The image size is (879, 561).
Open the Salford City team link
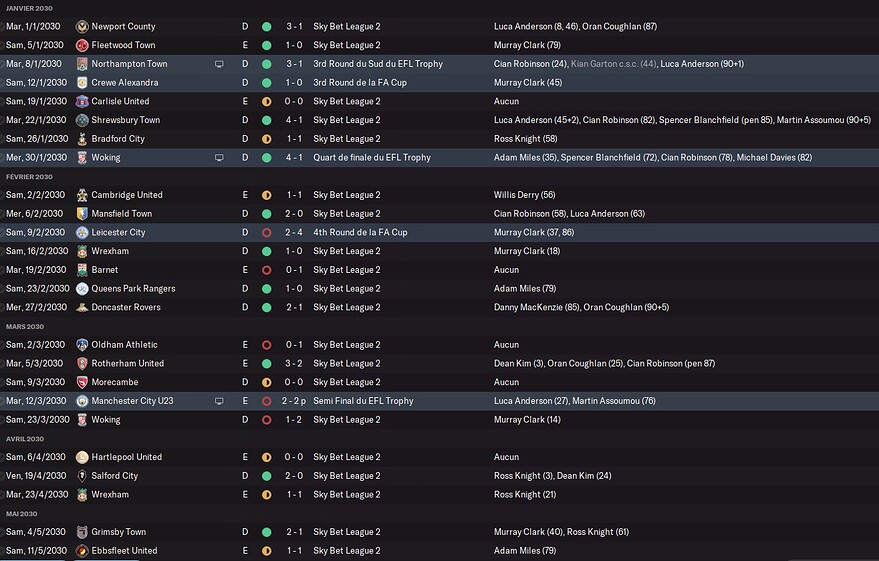(x=114, y=475)
